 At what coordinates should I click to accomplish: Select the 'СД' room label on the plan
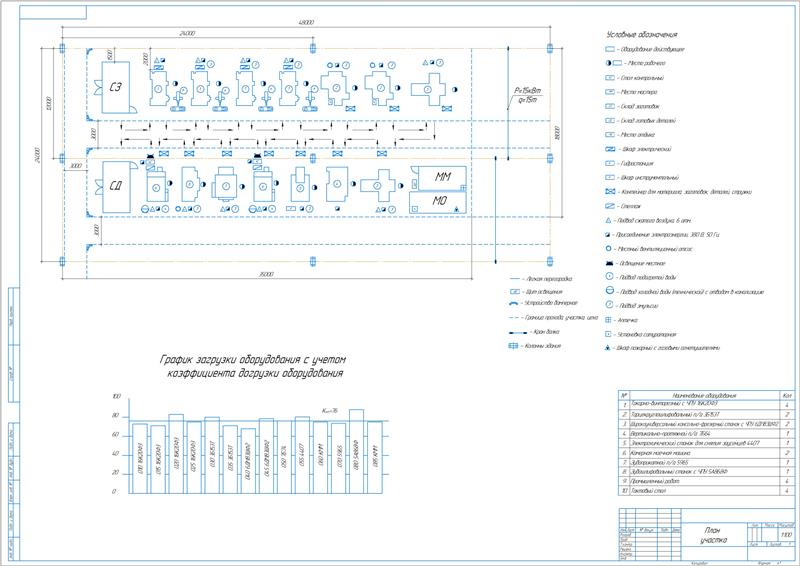pos(116,186)
